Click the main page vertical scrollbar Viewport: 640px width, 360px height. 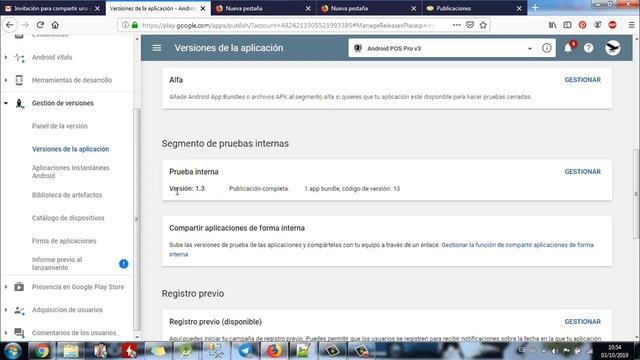tap(636, 194)
